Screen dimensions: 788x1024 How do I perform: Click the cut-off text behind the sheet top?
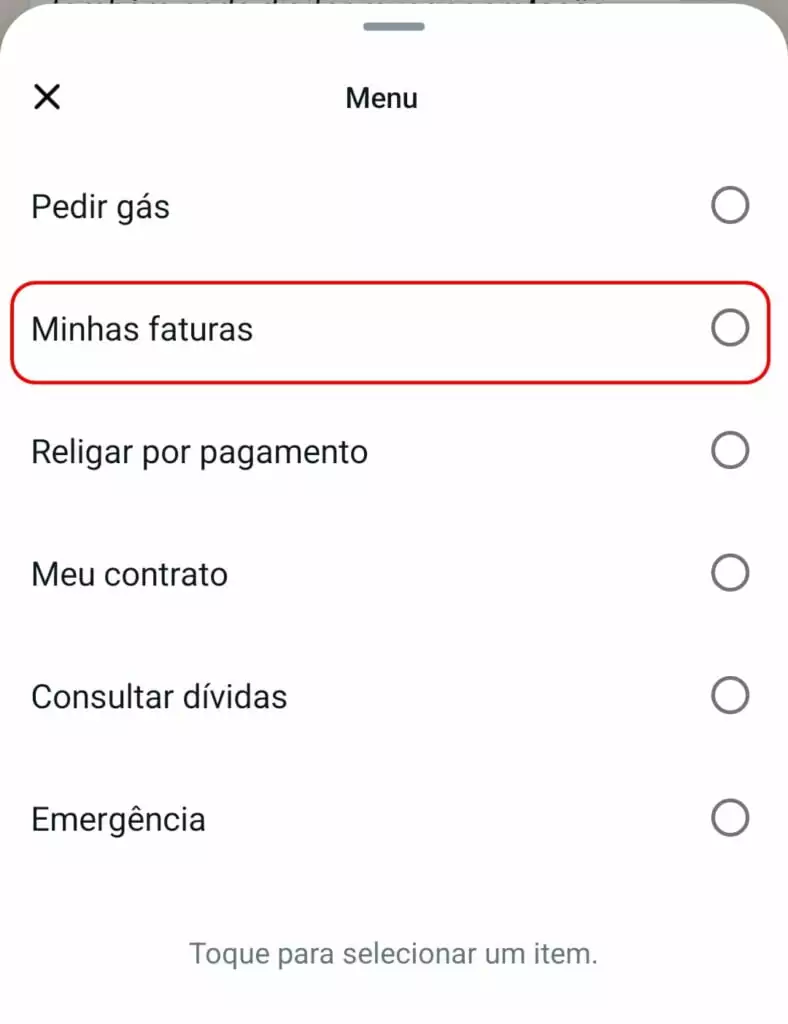click(326, 2)
